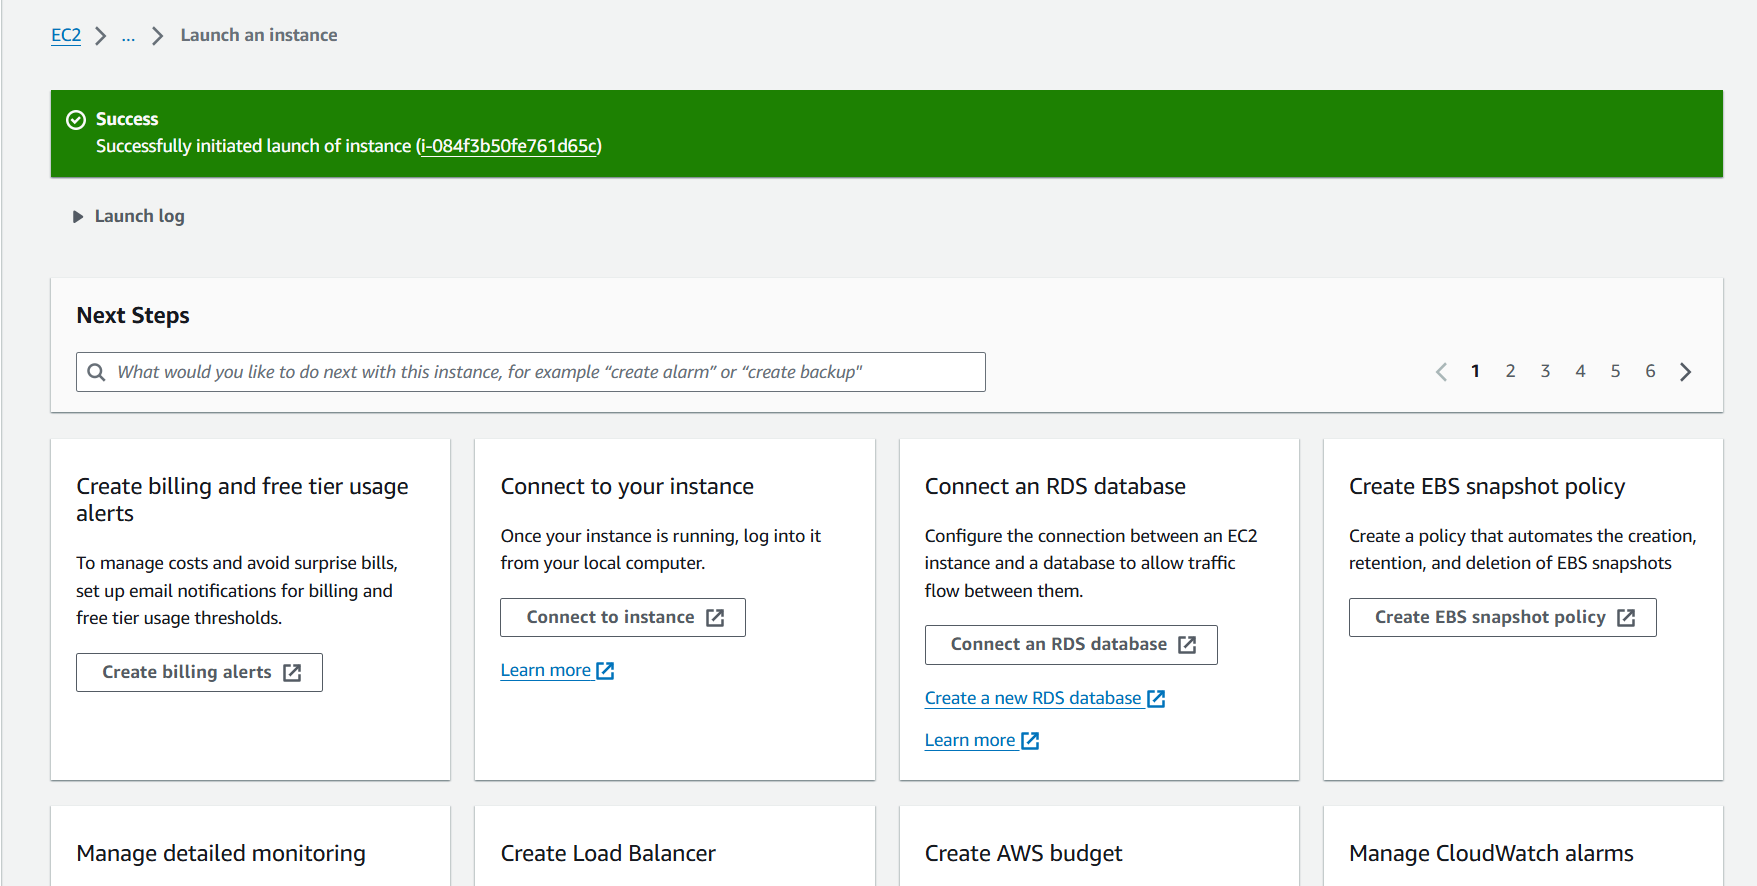1757x886 pixels.
Task: Open Create a new RDS database link
Action: (1045, 698)
